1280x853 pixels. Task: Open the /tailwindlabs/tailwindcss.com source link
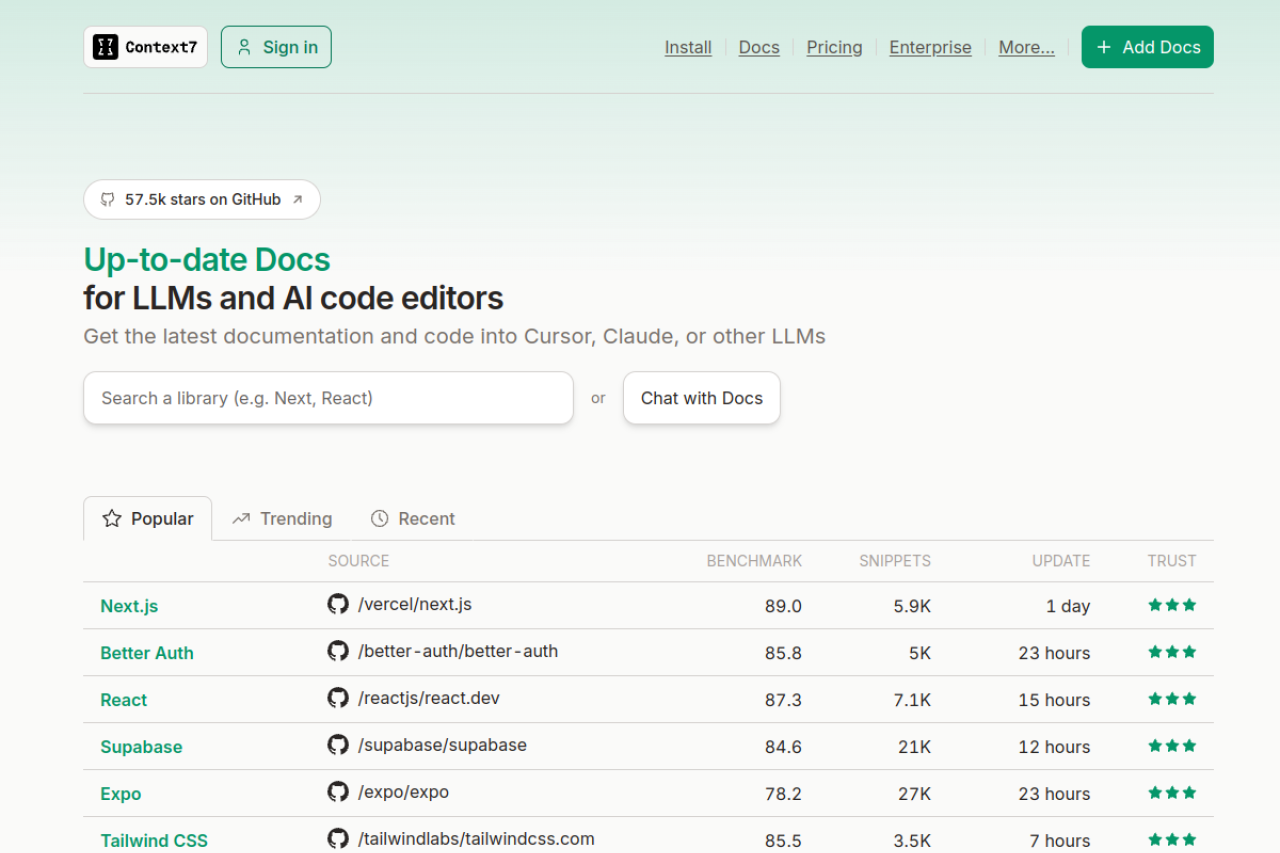click(476, 839)
